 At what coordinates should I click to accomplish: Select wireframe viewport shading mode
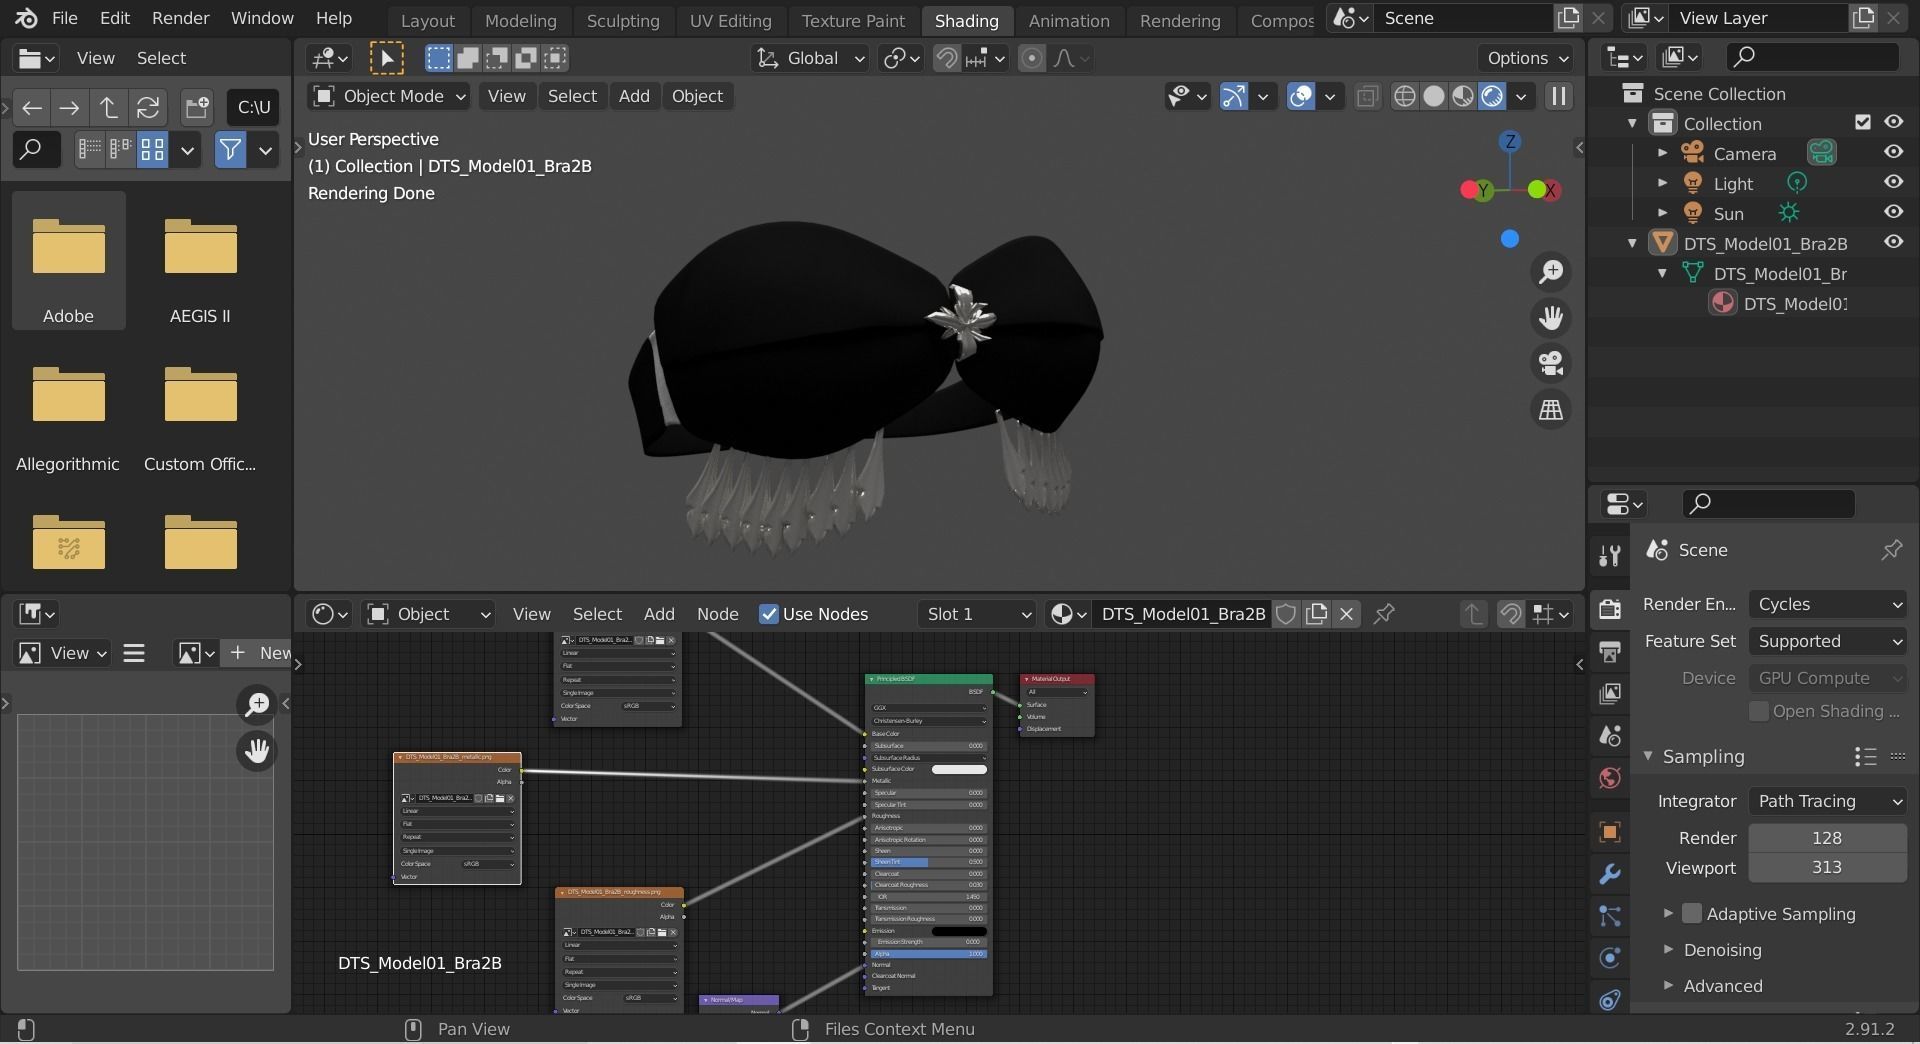(1404, 96)
